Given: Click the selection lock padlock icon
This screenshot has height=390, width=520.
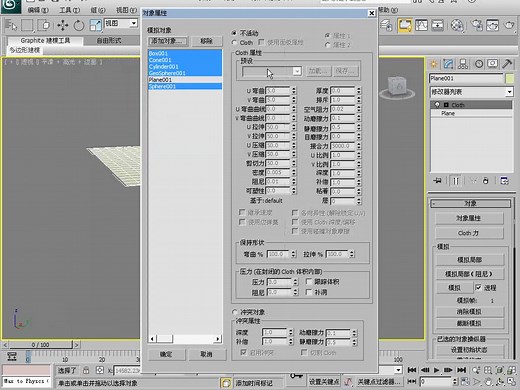Looking at the screenshot, I should 86,370.
